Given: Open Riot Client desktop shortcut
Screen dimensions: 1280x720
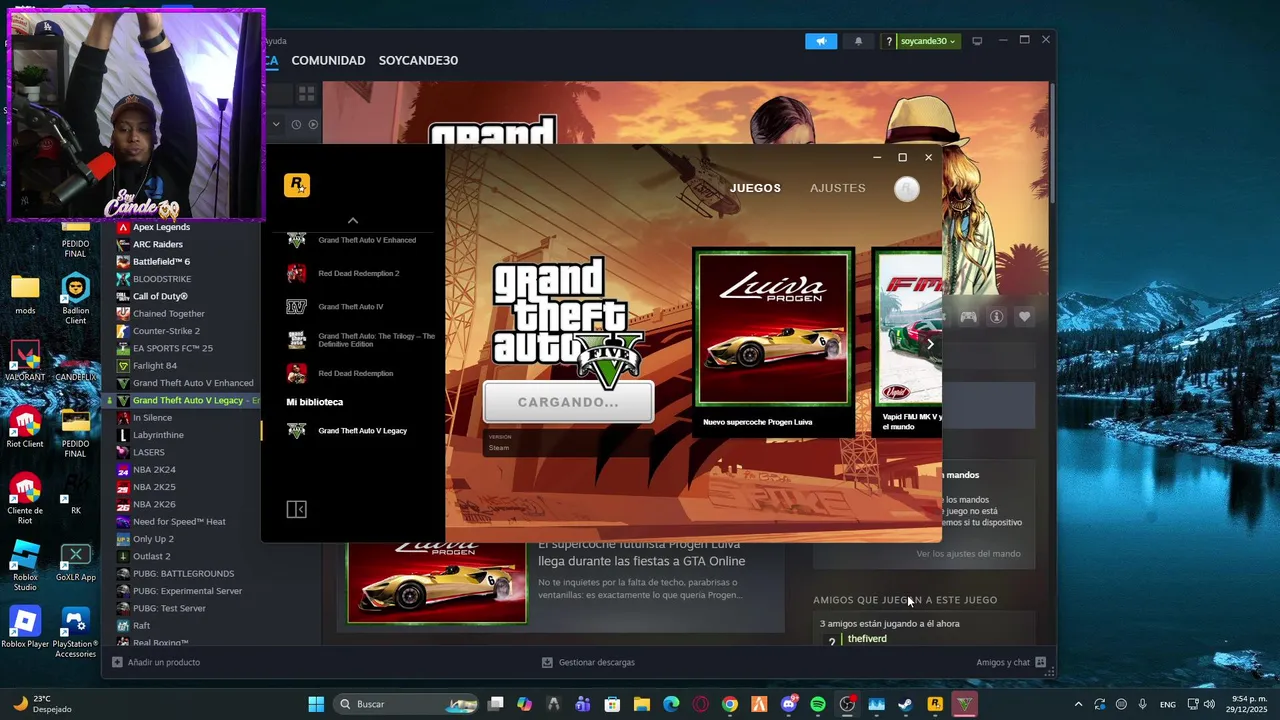Looking at the screenshot, I should pos(25,427).
